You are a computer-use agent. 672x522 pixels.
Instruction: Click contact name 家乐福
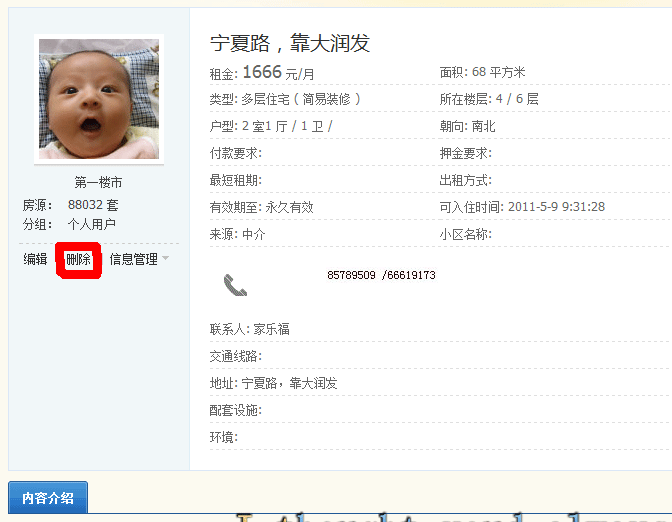pos(271,329)
